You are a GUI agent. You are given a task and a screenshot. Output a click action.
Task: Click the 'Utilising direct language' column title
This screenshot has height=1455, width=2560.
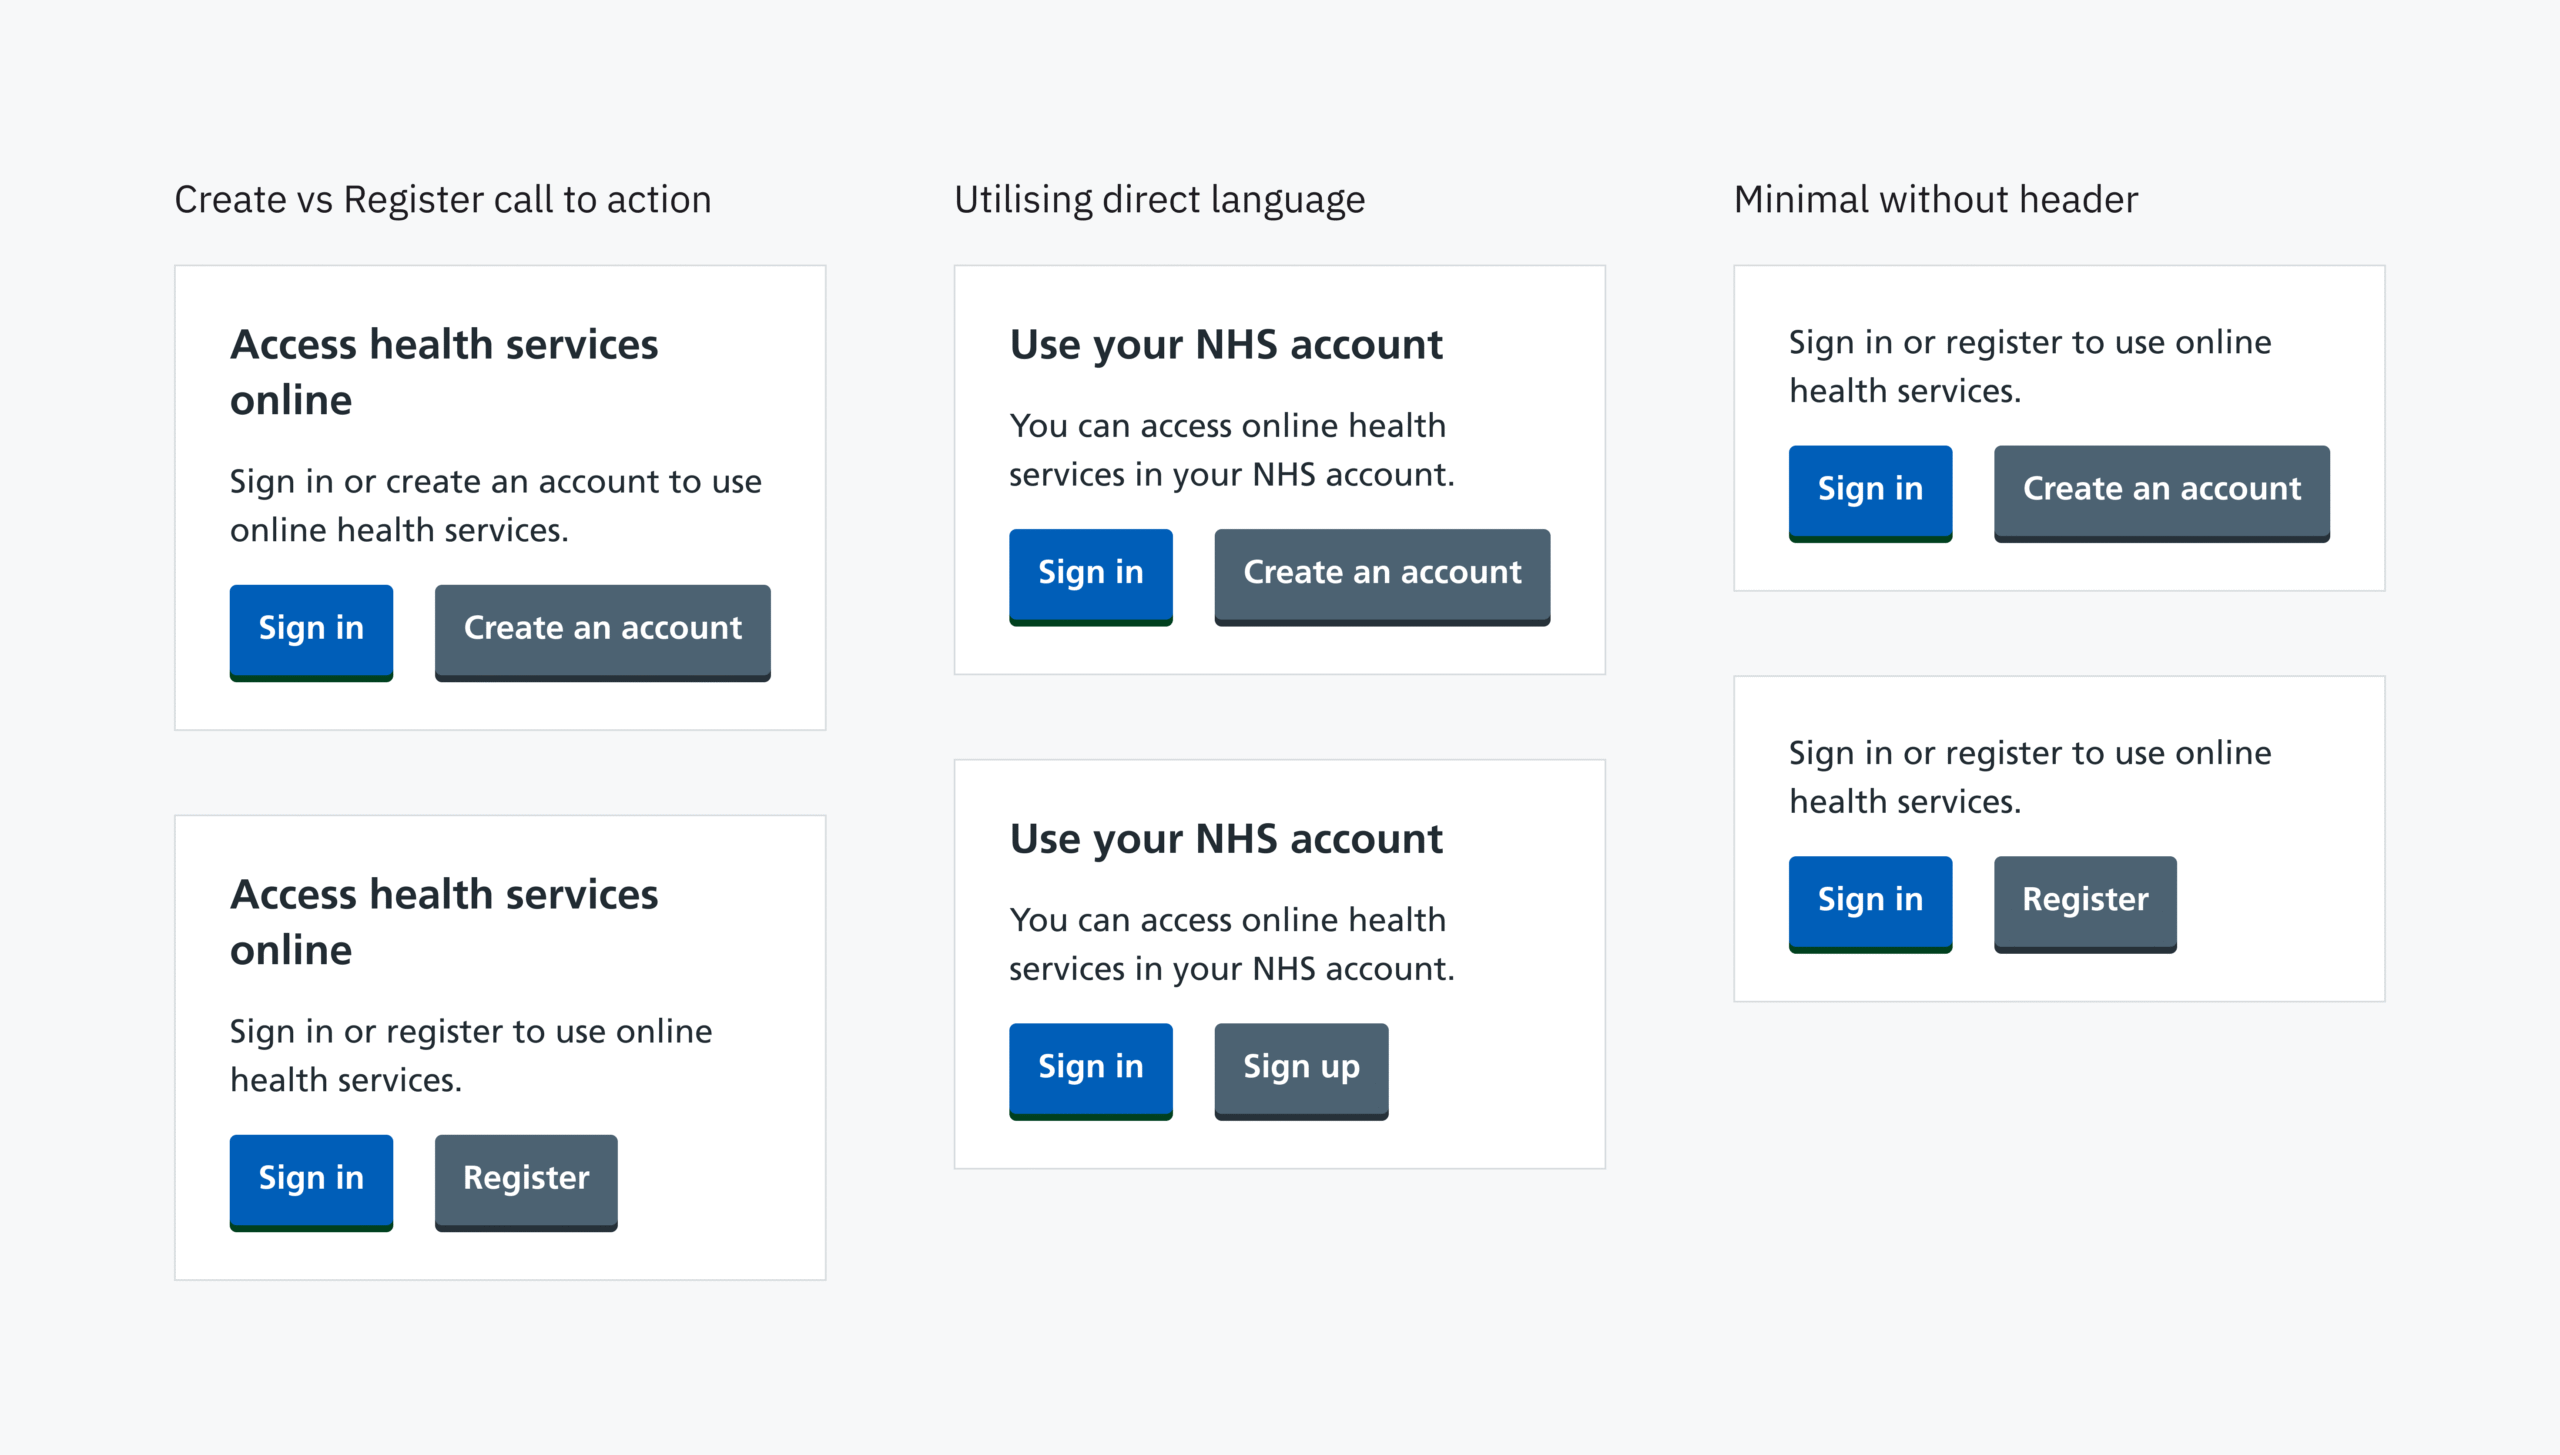point(1159,200)
